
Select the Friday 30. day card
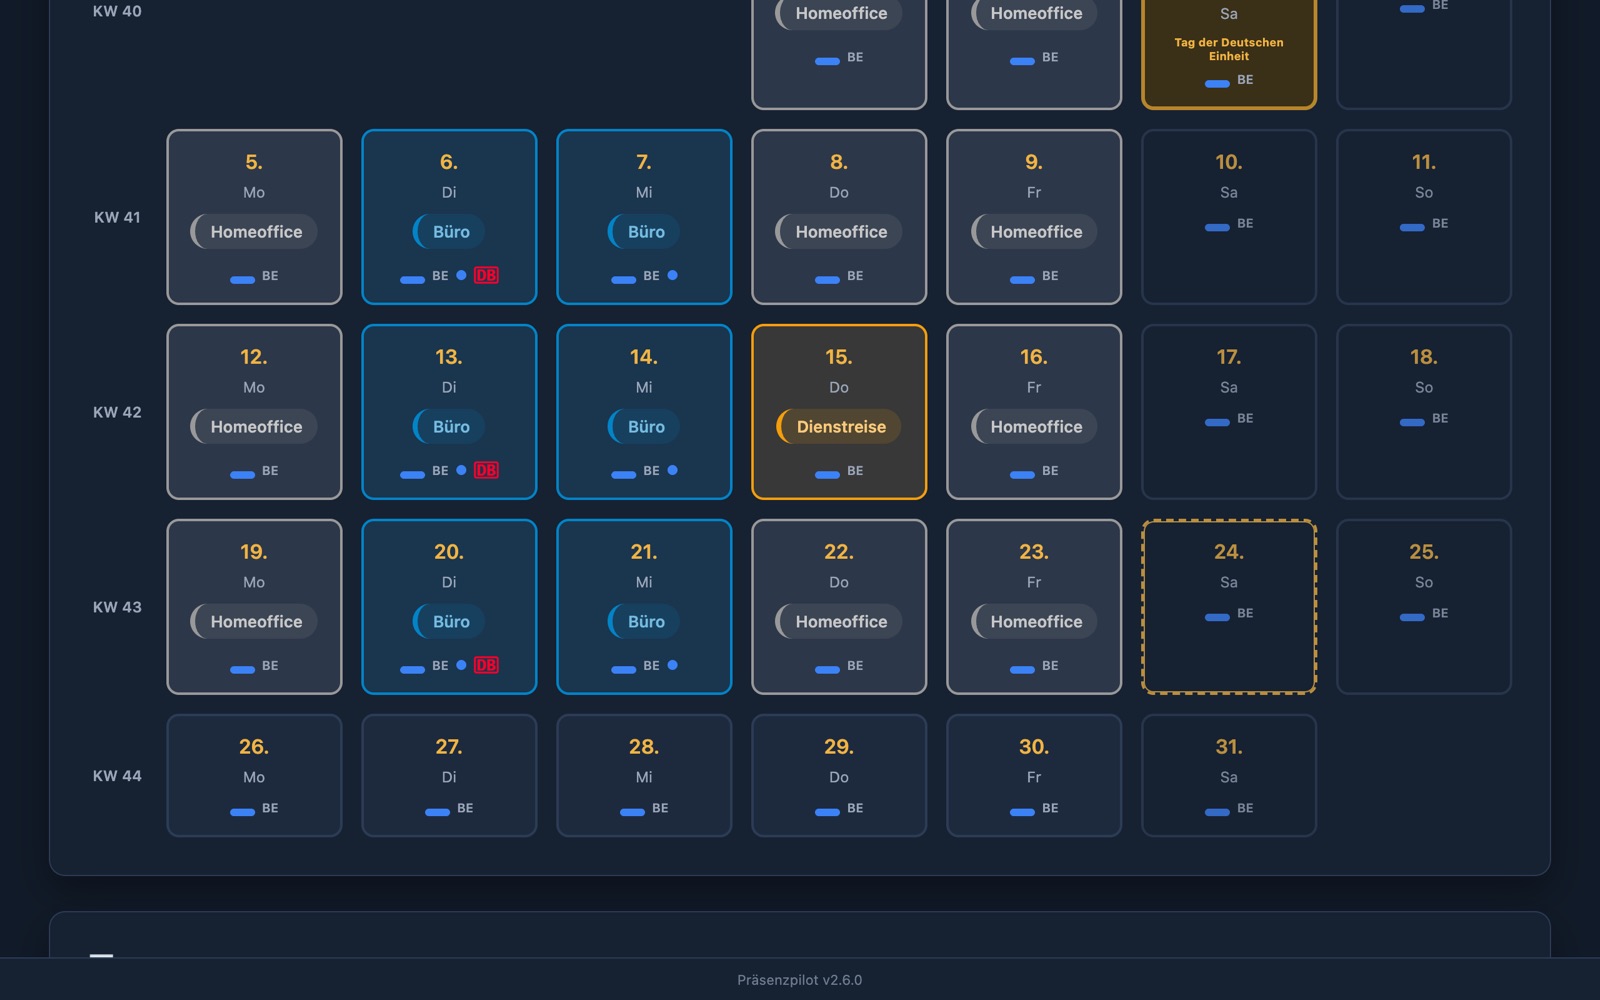pos(1034,775)
